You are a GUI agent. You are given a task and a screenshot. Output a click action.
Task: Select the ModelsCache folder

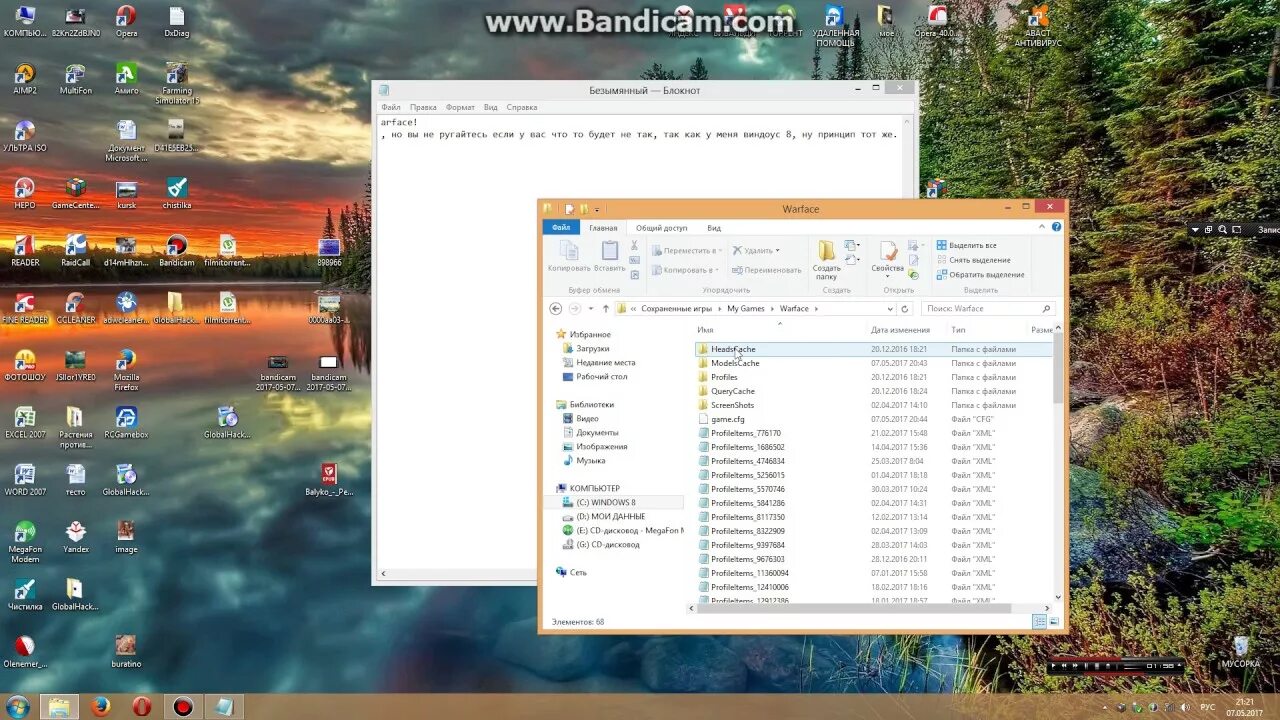click(735, 363)
